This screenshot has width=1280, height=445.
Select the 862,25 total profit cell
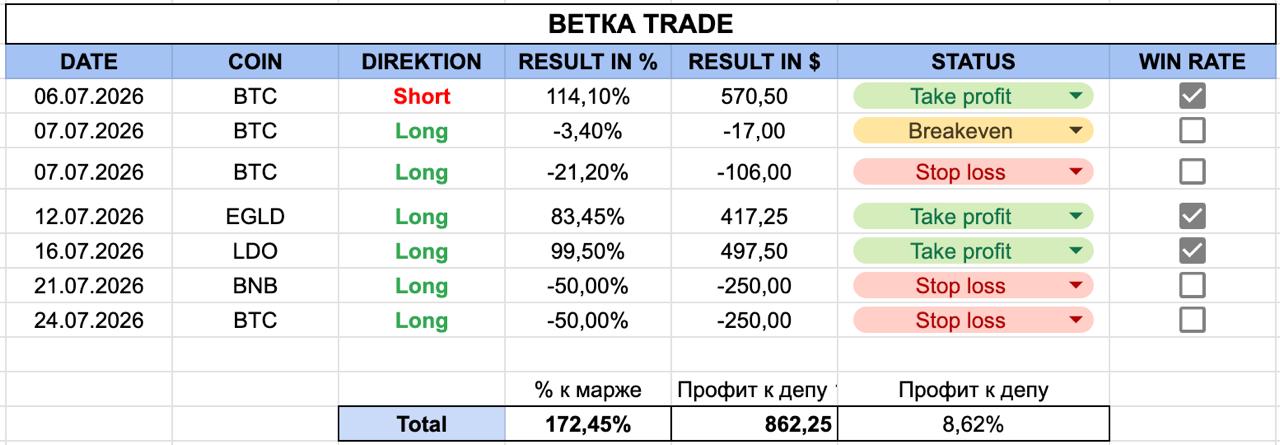tap(754, 424)
